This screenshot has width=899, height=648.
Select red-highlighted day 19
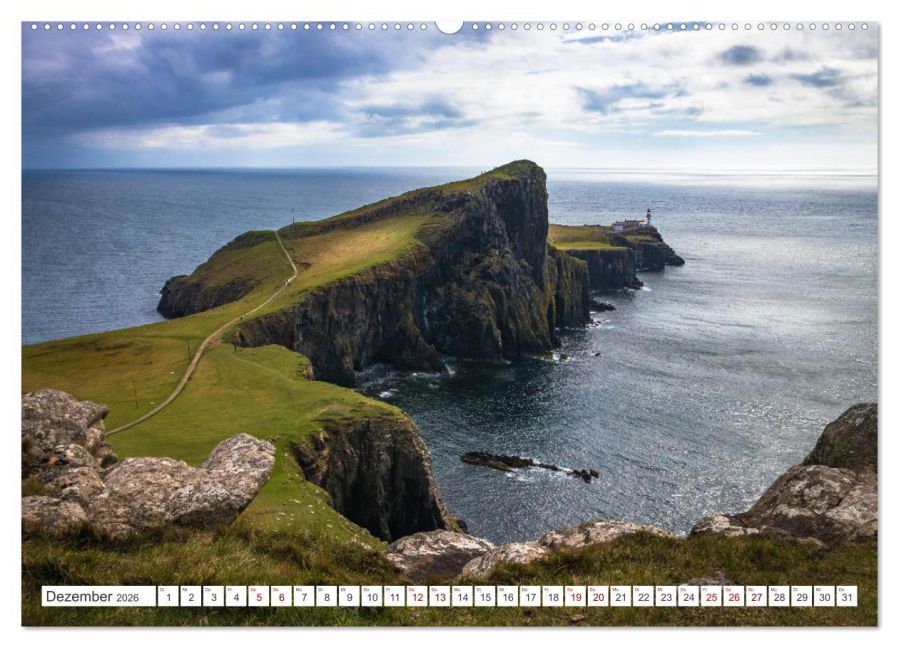tap(576, 596)
